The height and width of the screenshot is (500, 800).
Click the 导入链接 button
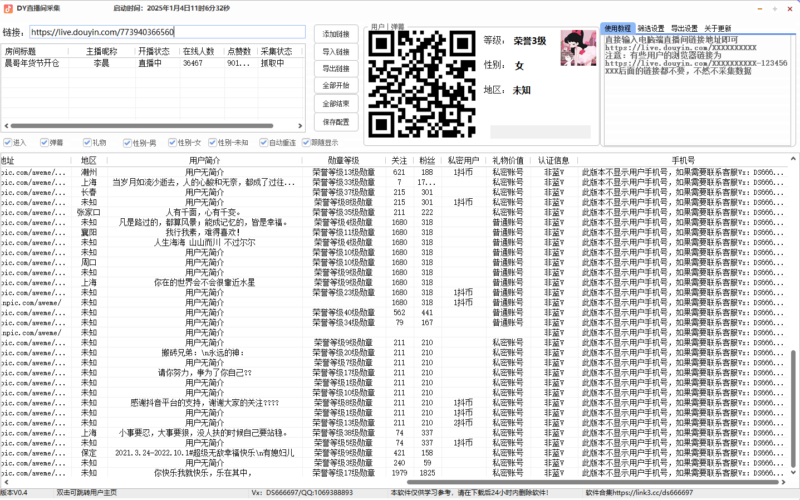(x=336, y=52)
